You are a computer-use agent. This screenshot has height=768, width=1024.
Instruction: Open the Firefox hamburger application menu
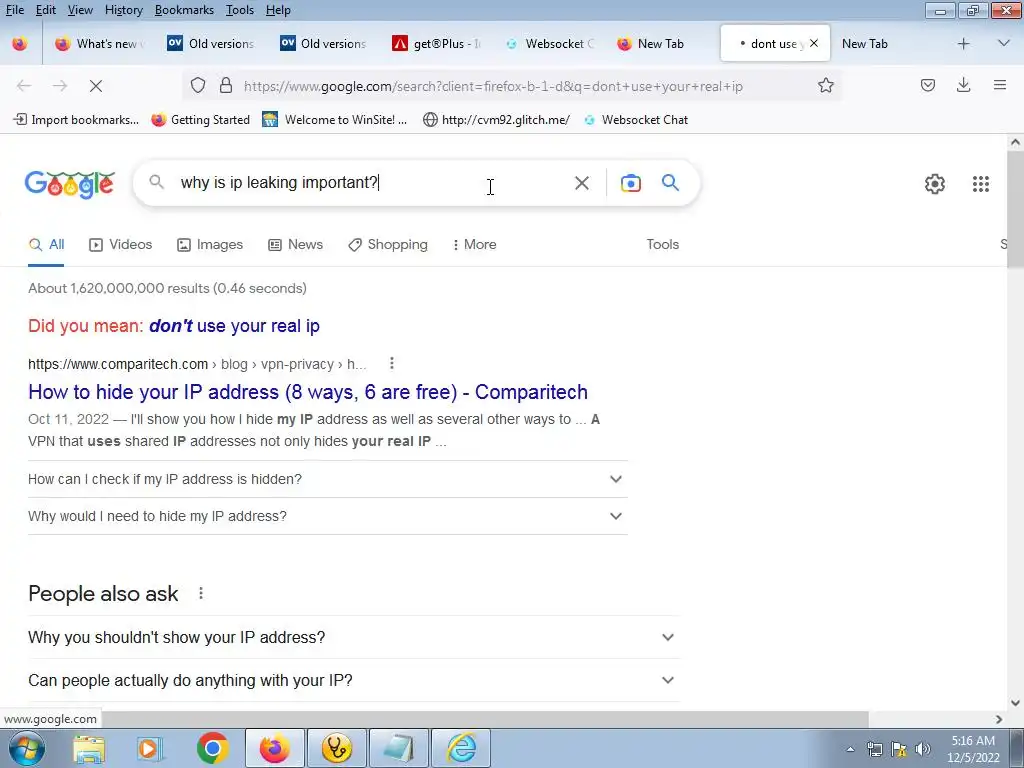tap(999, 86)
